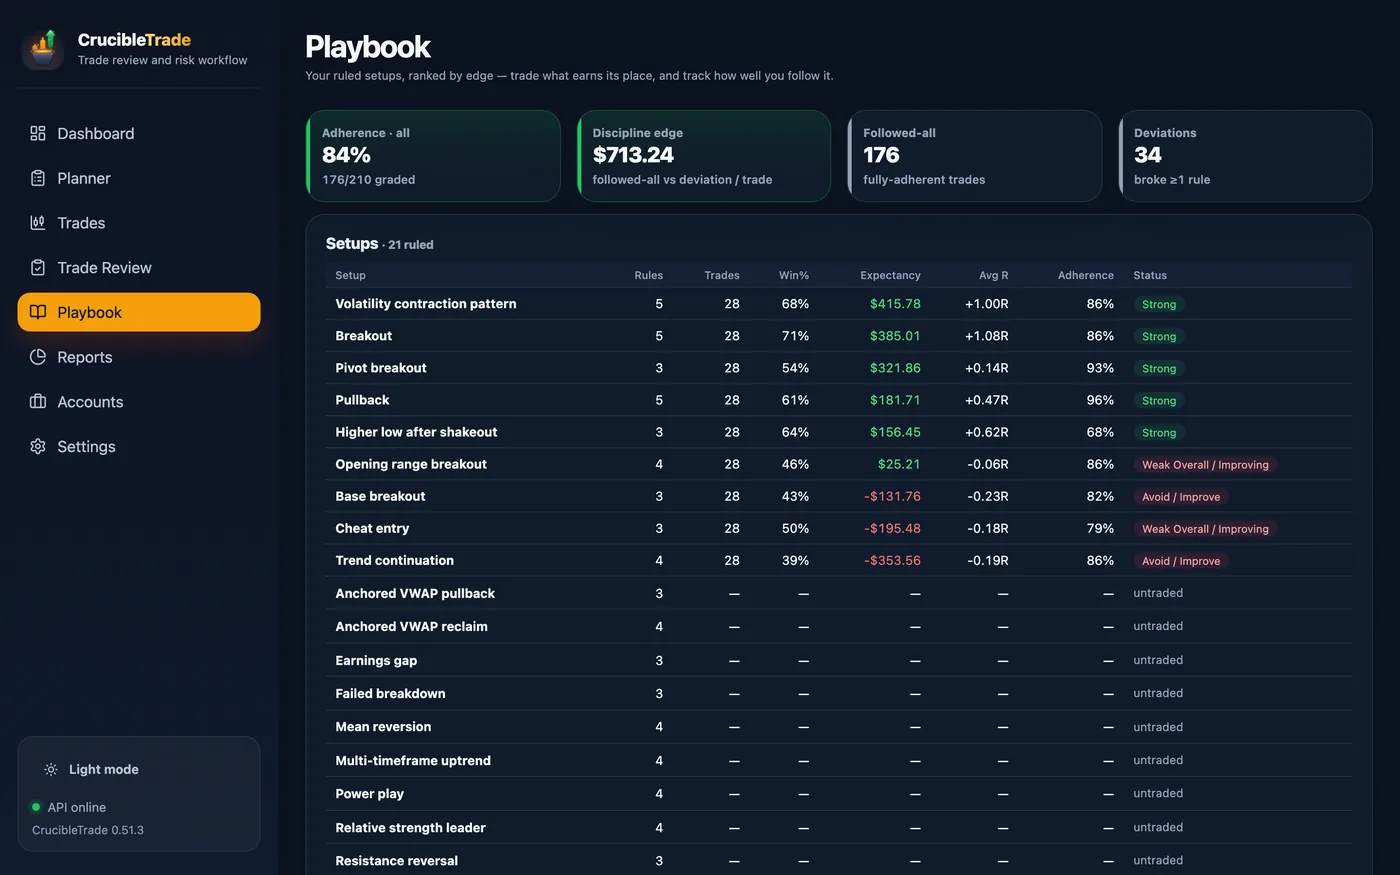Click the $415.78 expectancy value
This screenshot has height=875, width=1400.
tap(895, 304)
